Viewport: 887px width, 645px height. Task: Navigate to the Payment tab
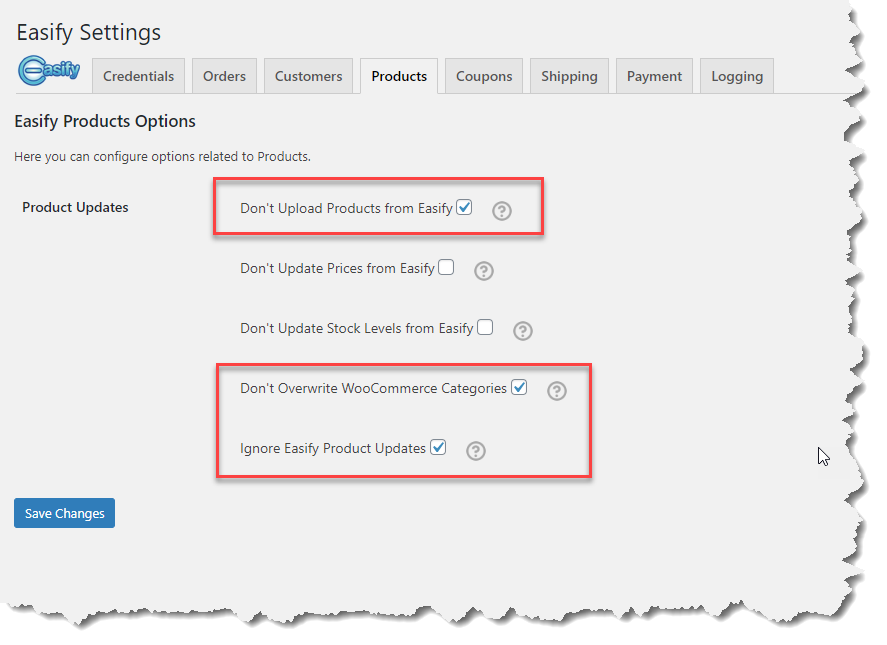654,76
